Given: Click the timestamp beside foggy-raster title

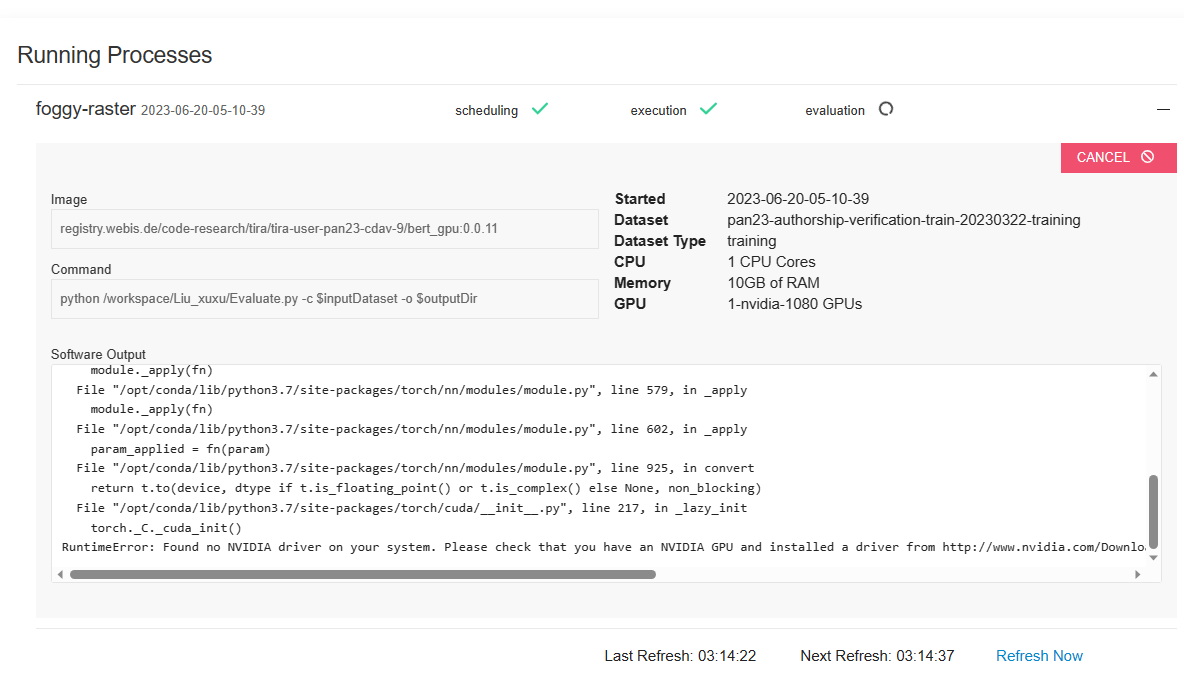Looking at the screenshot, I should click(203, 110).
